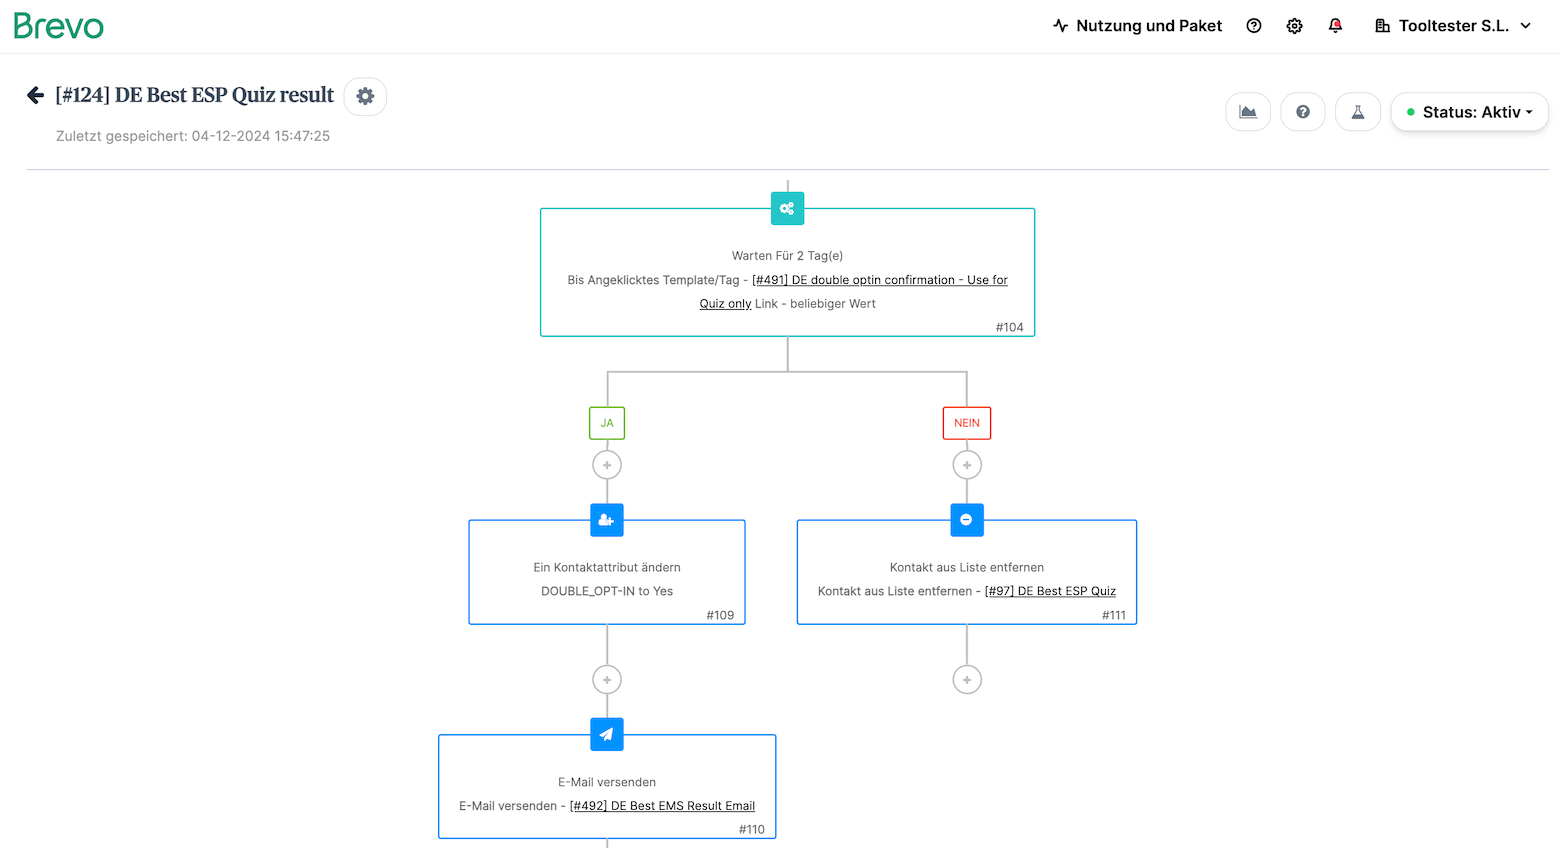Open the workflow statistics chart icon
This screenshot has width=1560, height=848.
[1248, 112]
